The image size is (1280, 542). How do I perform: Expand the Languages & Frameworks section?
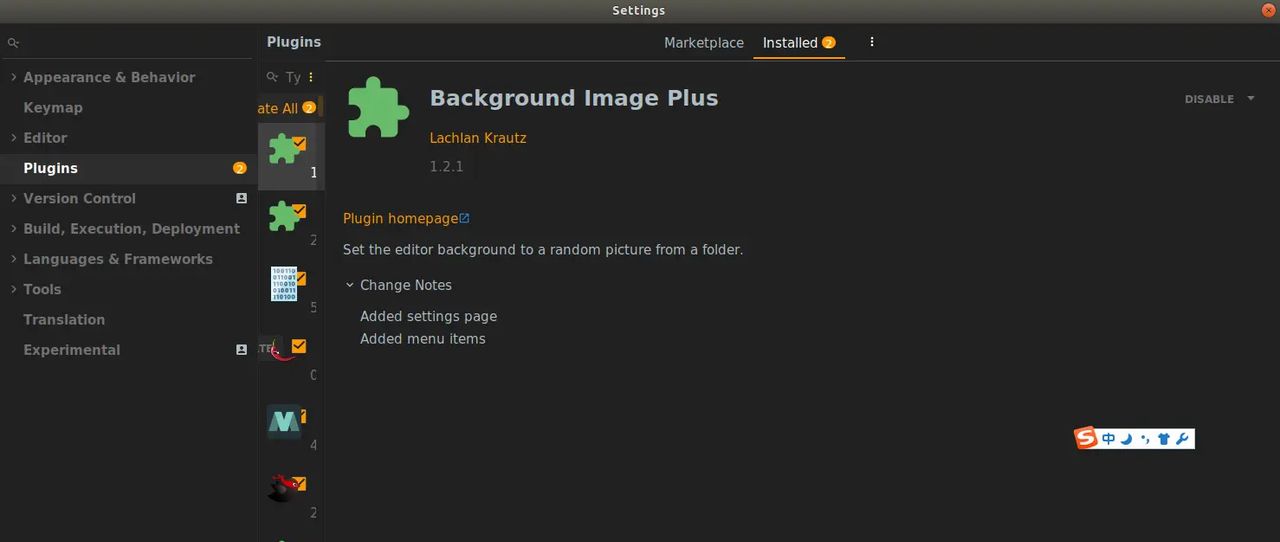tap(13, 259)
